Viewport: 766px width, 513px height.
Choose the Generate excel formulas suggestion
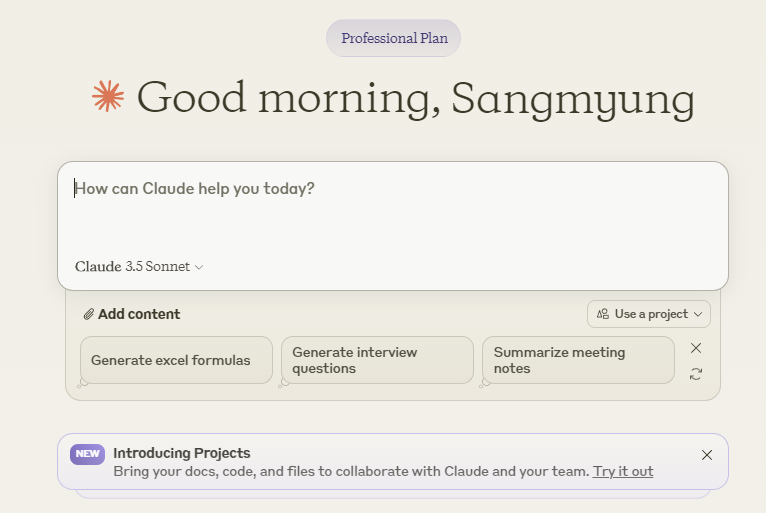click(x=176, y=360)
